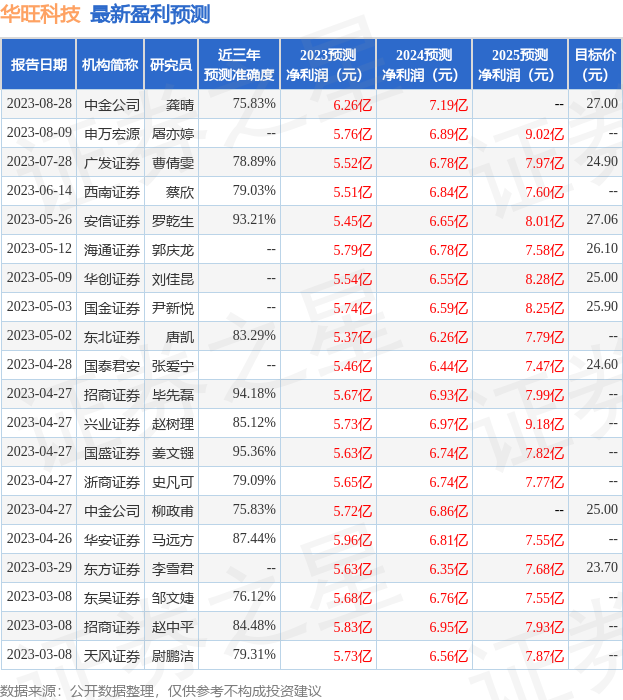Select institution 海通证券
623x700 pixels.
[x=112, y=250]
